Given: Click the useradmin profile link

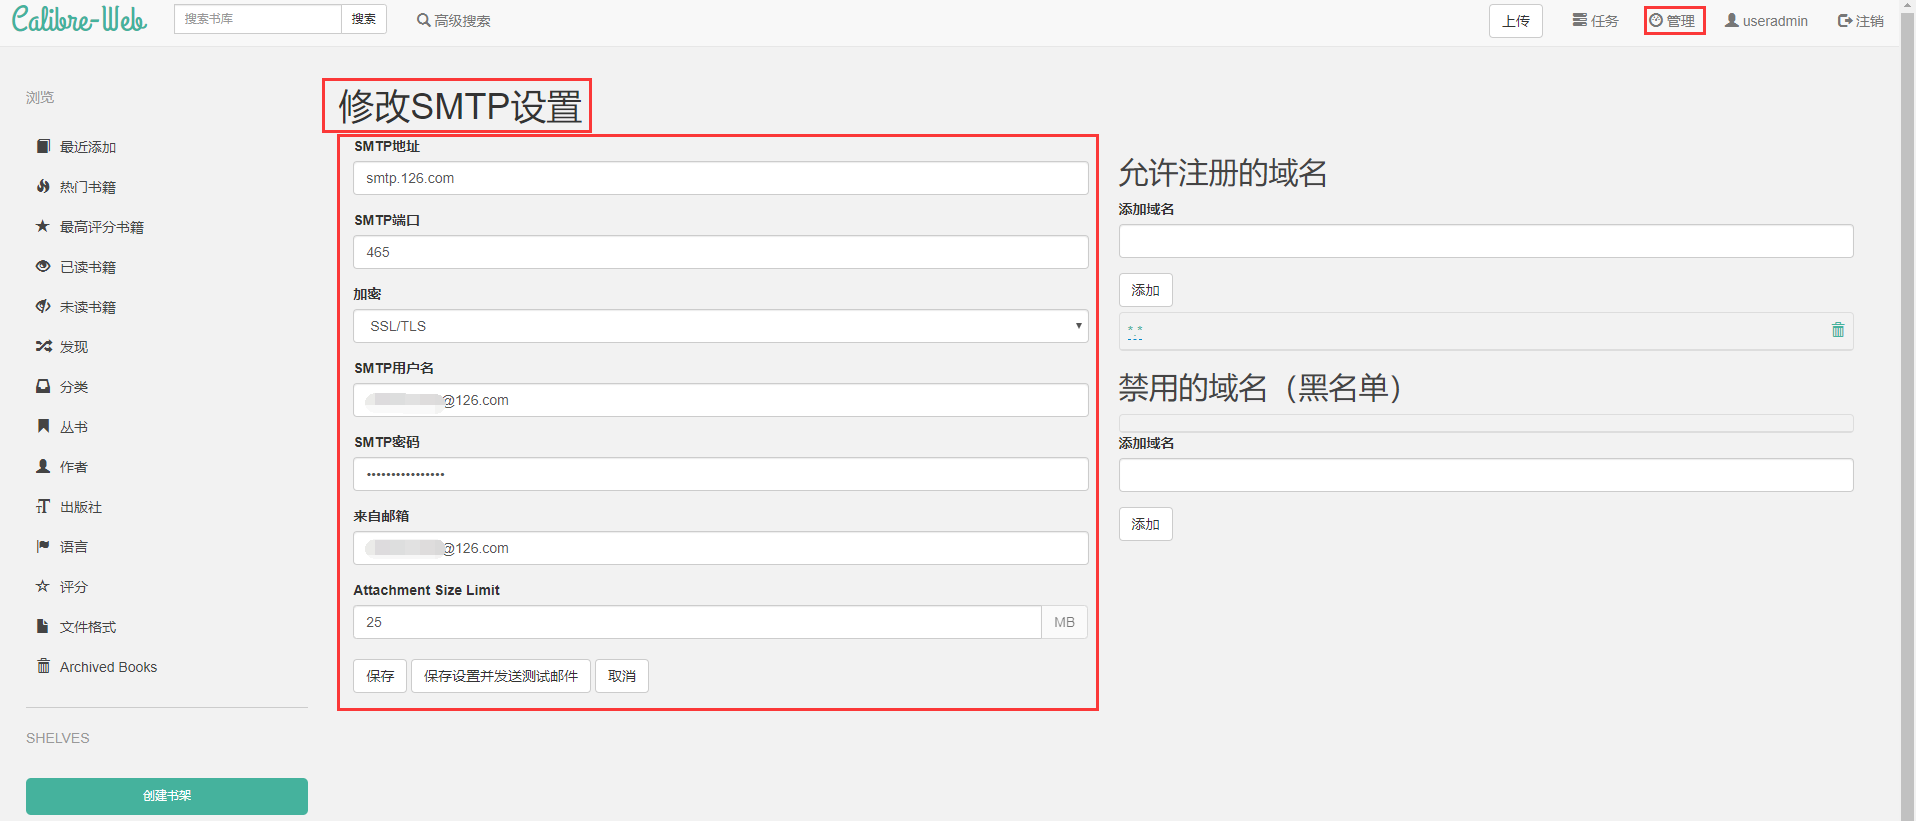Looking at the screenshot, I should pos(1766,21).
